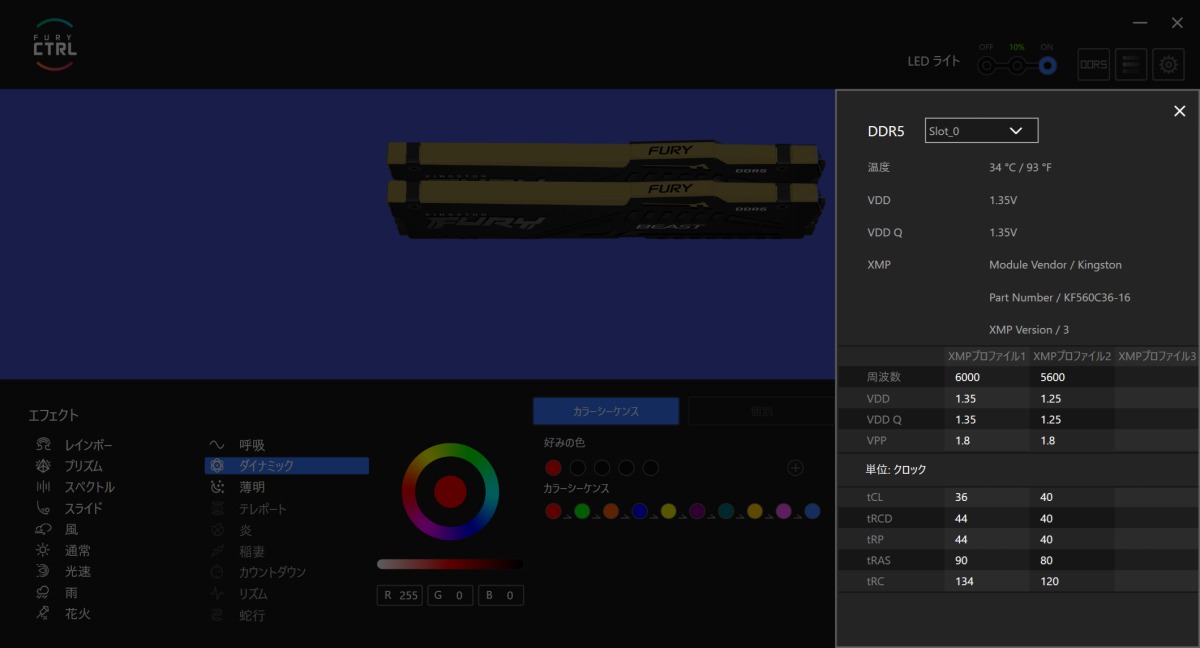Click the tRAS value 90
Image resolution: width=1200 pixels, height=648 pixels.
pos(986,560)
